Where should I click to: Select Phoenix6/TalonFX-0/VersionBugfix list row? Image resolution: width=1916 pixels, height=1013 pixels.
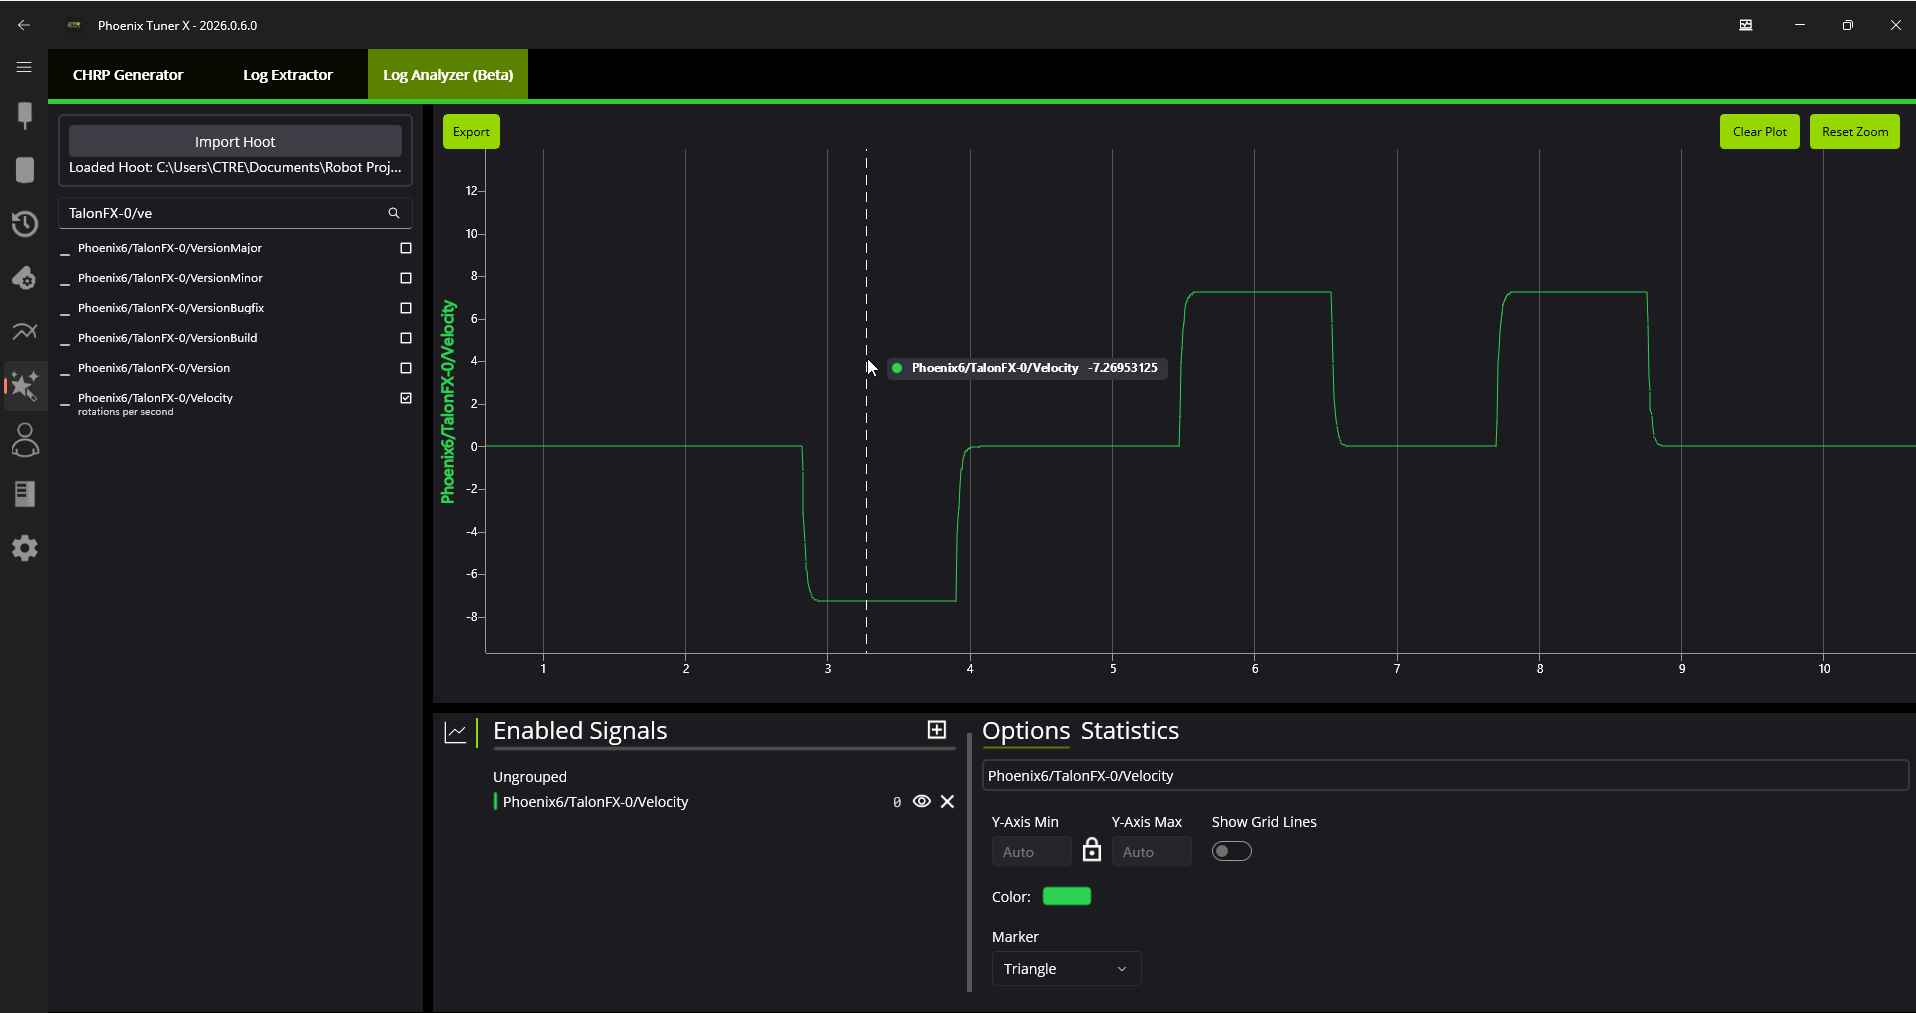[235, 308]
